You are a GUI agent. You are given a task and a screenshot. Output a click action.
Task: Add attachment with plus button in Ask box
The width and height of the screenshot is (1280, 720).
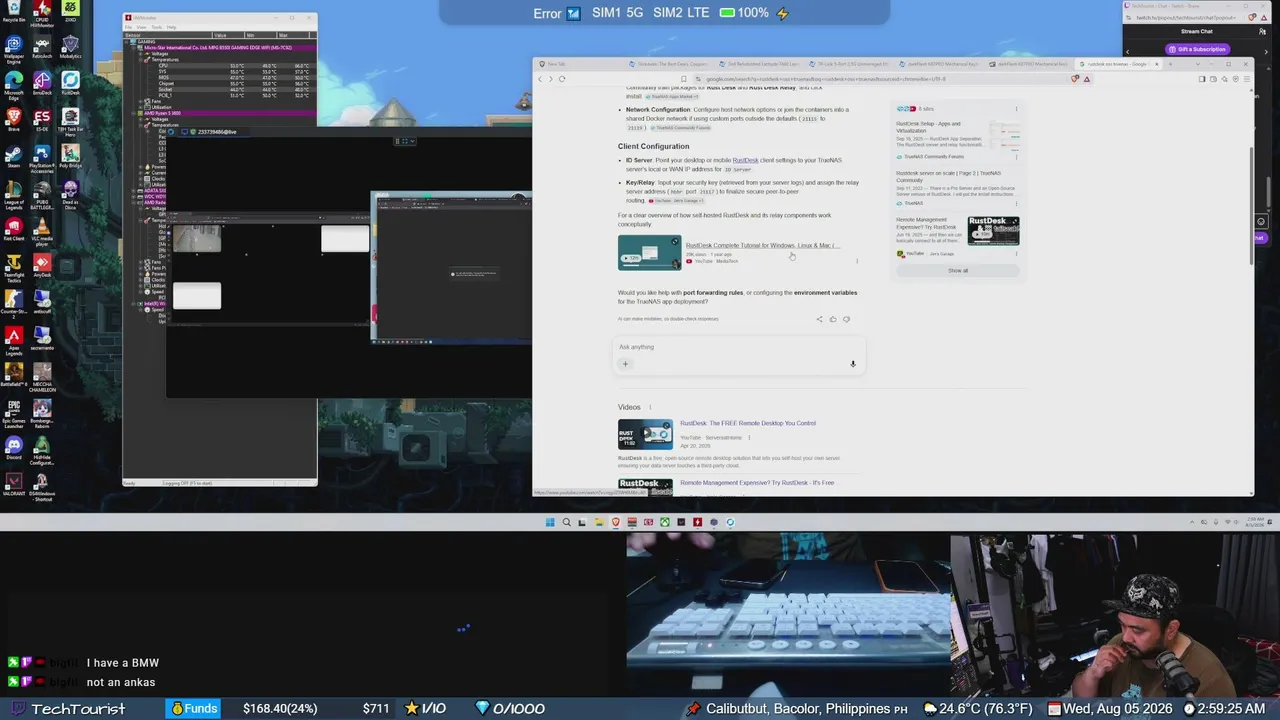click(625, 364)
